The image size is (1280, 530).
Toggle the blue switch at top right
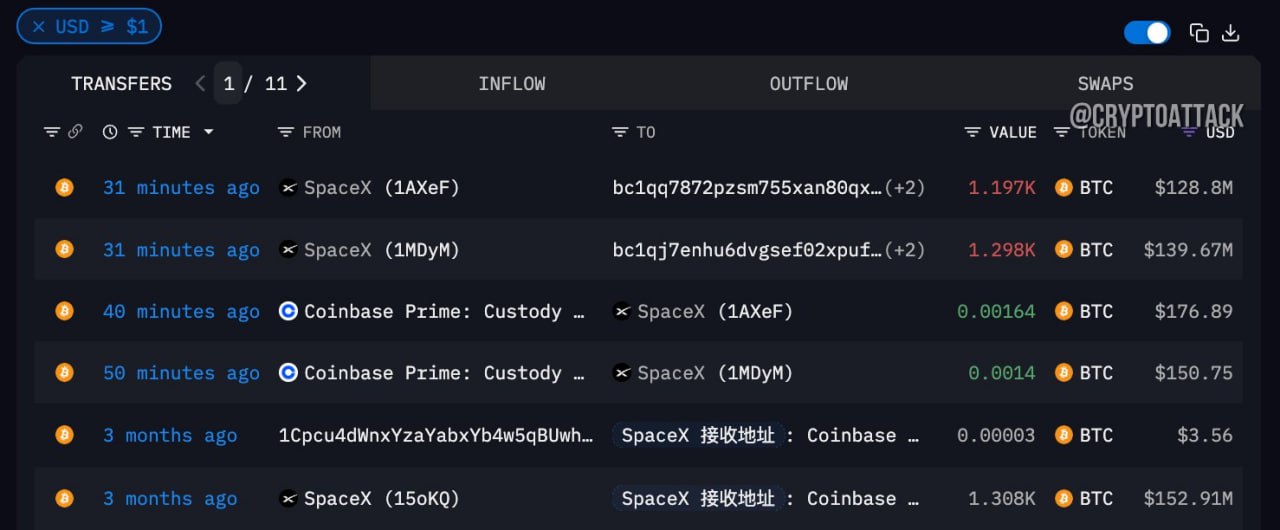coord(1147,32)
